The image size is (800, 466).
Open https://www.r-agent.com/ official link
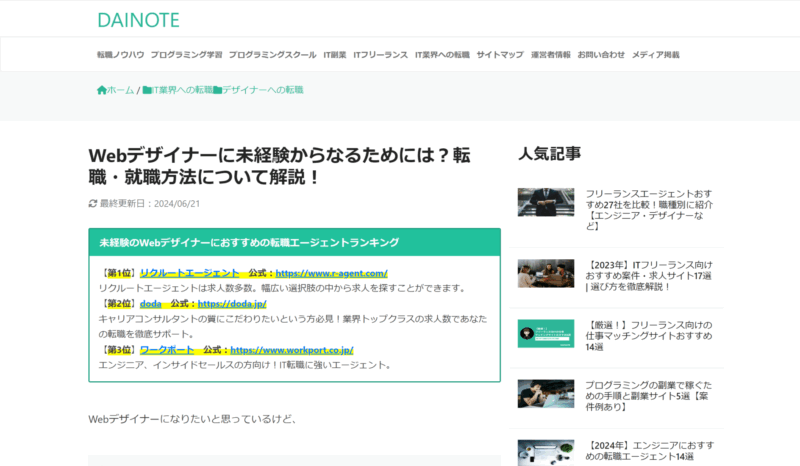point(331,273)
